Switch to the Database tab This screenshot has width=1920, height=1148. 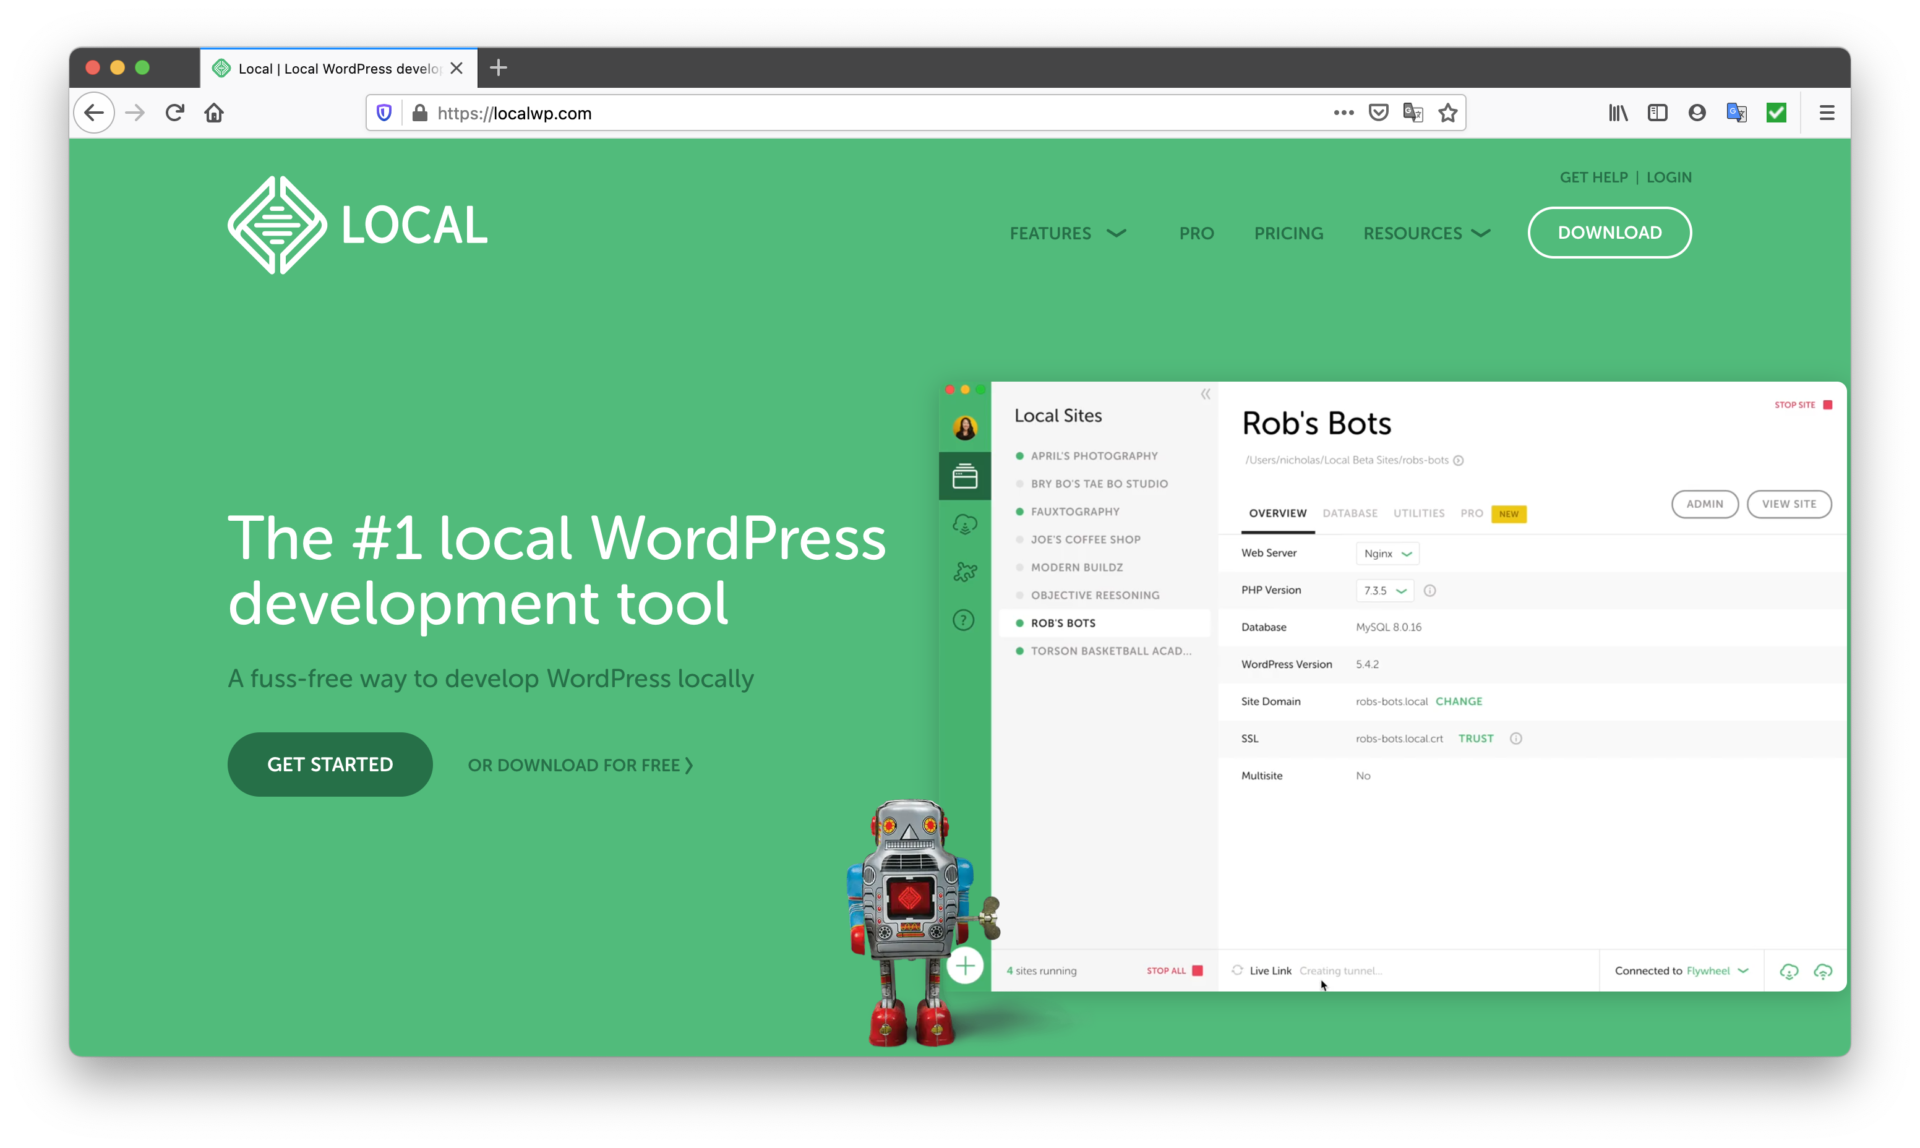(x=1350, y=514)
